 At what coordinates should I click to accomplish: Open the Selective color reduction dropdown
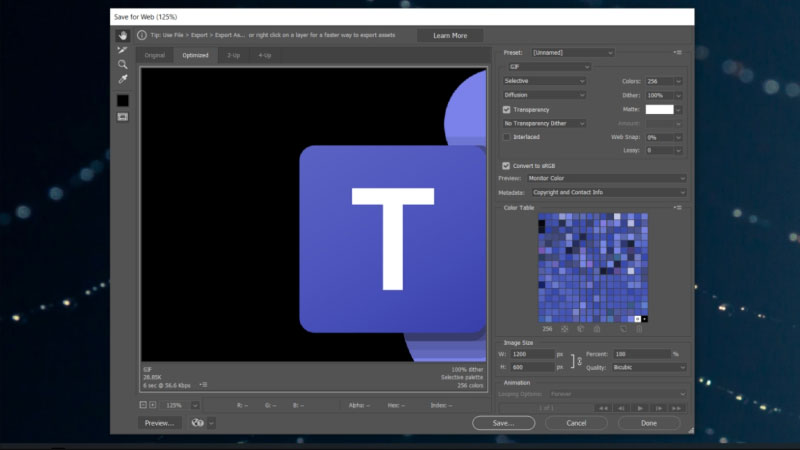click(x=544, y=81)
